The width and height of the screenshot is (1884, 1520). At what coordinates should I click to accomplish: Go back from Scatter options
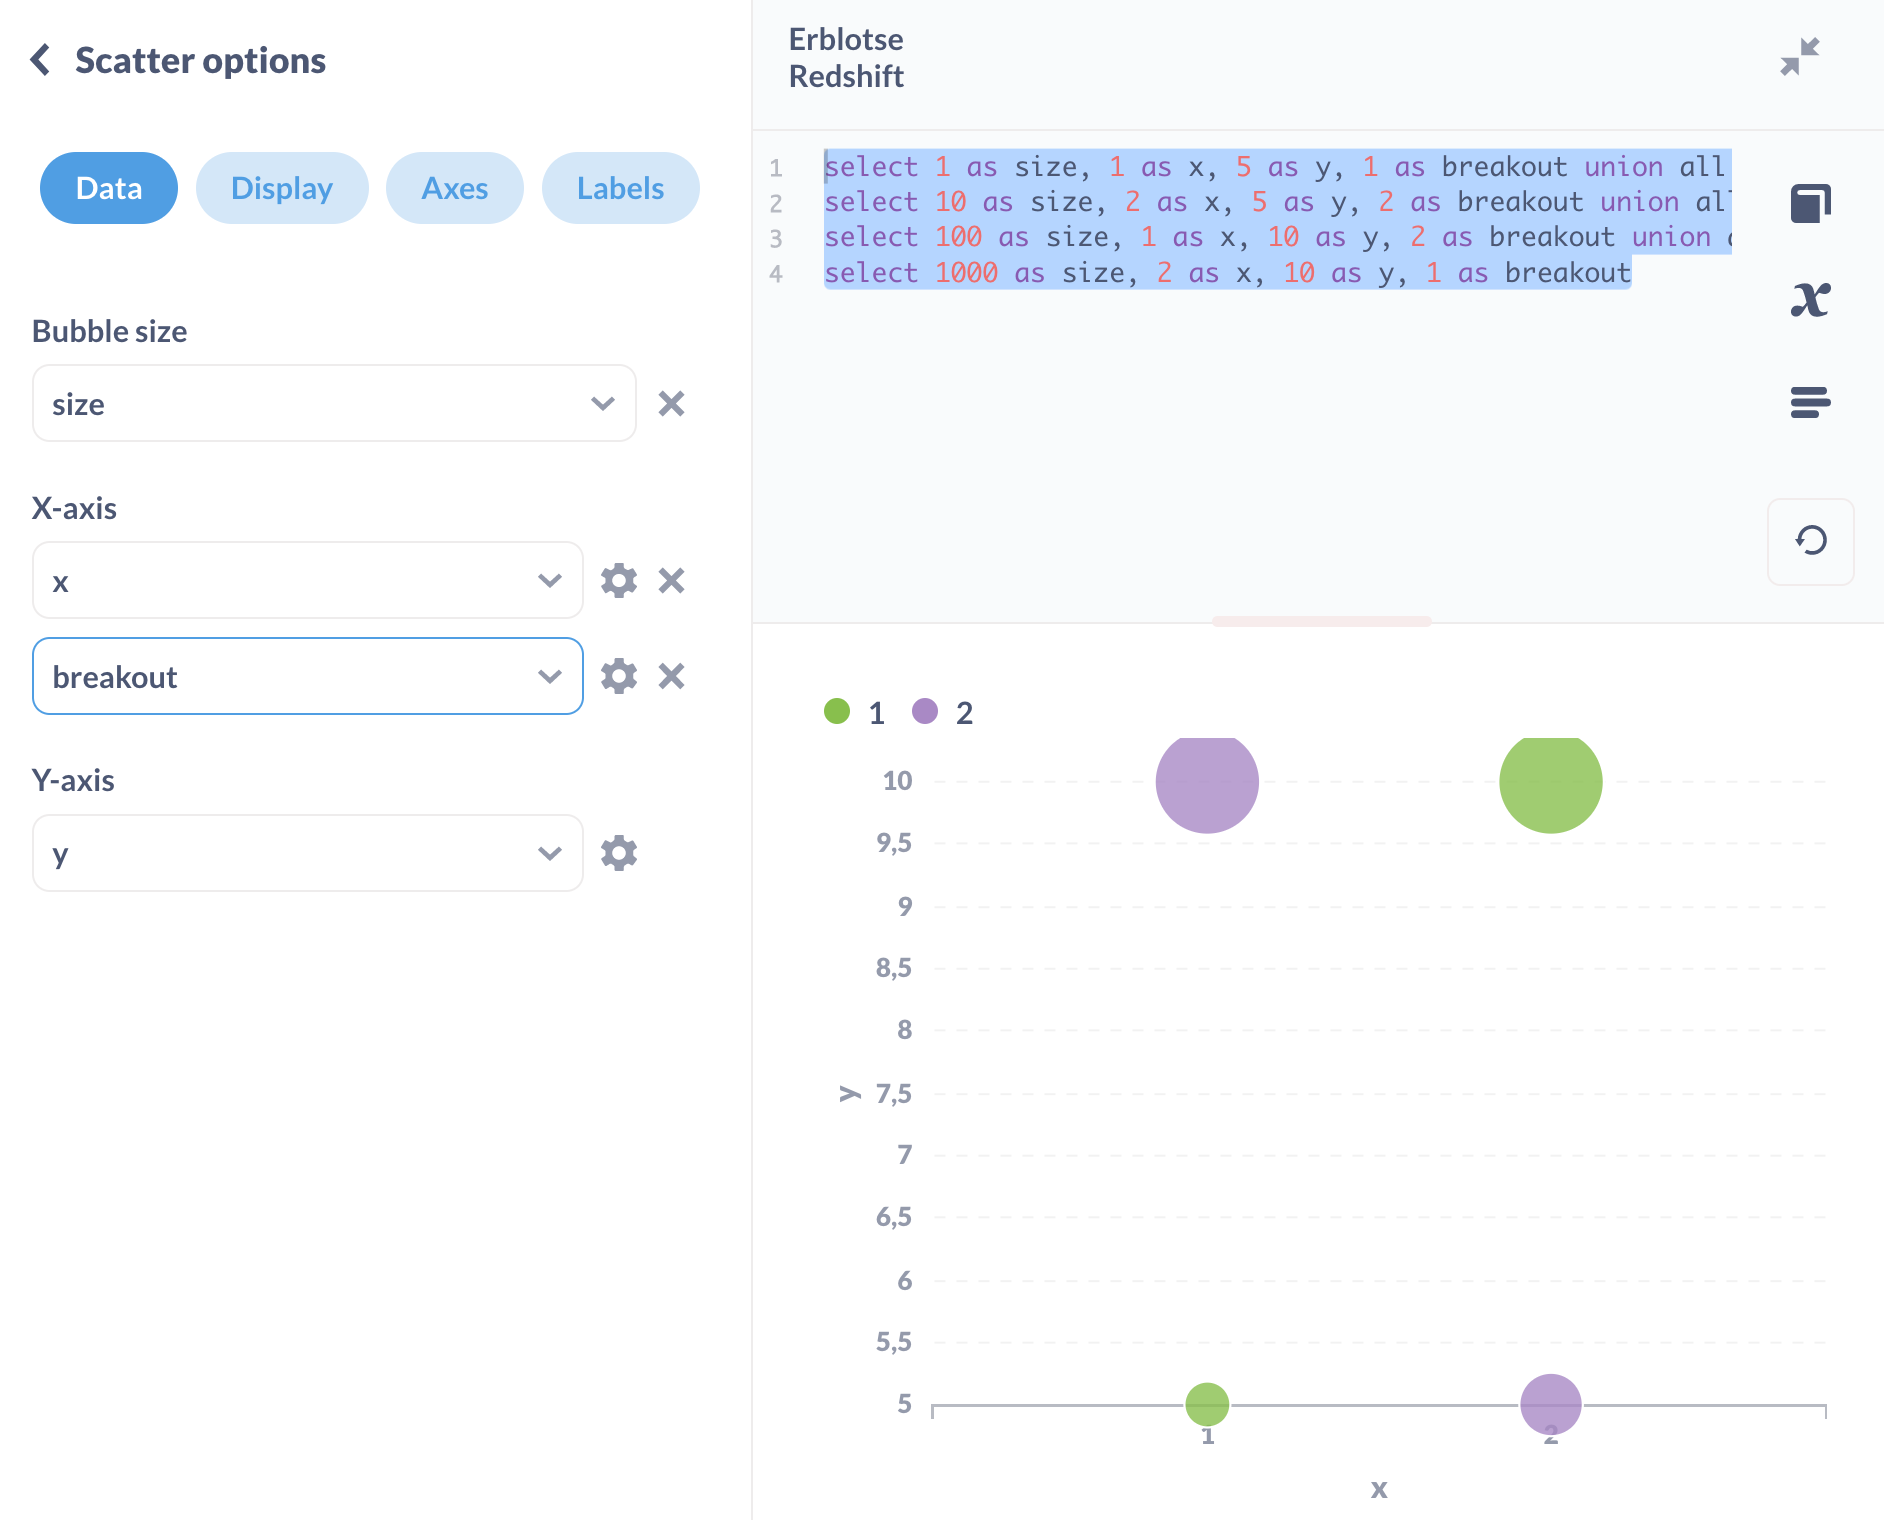(42, 60)
